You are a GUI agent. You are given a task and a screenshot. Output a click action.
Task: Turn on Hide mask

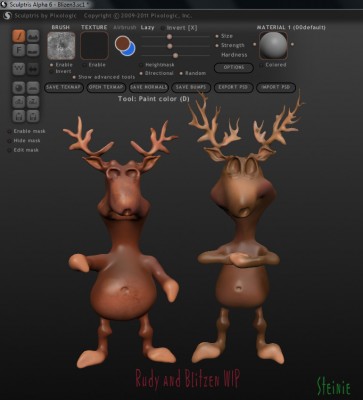pos(24,141)
